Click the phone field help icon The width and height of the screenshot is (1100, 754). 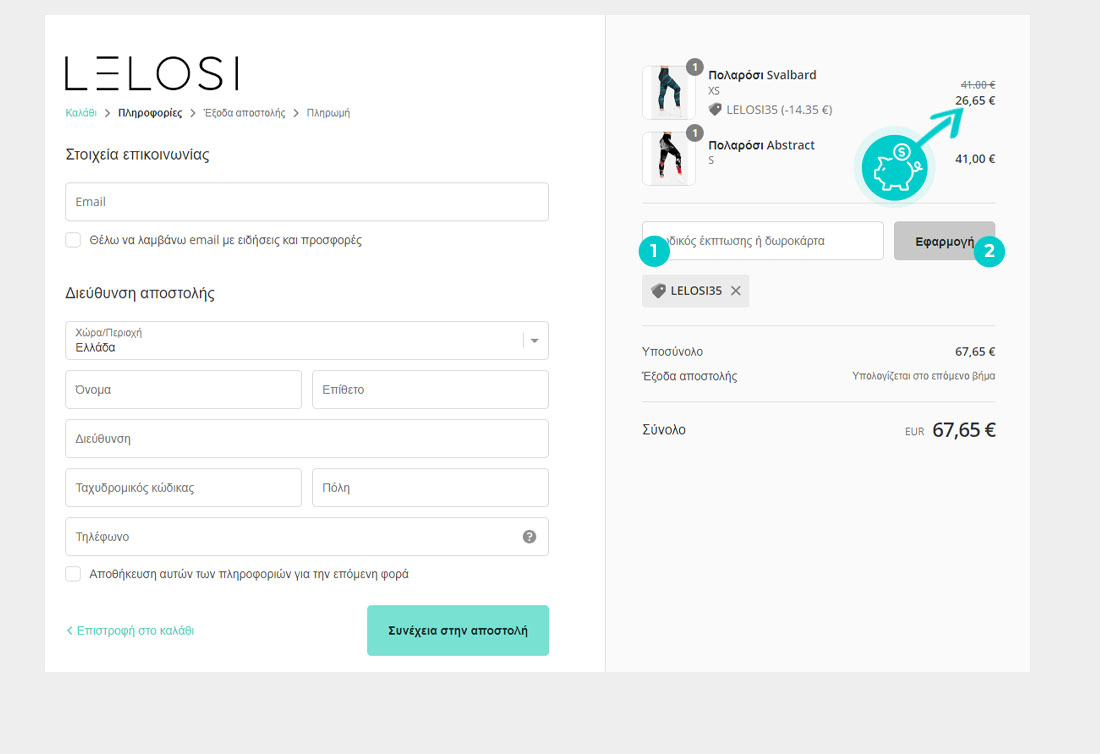click(x=530, y=537)
